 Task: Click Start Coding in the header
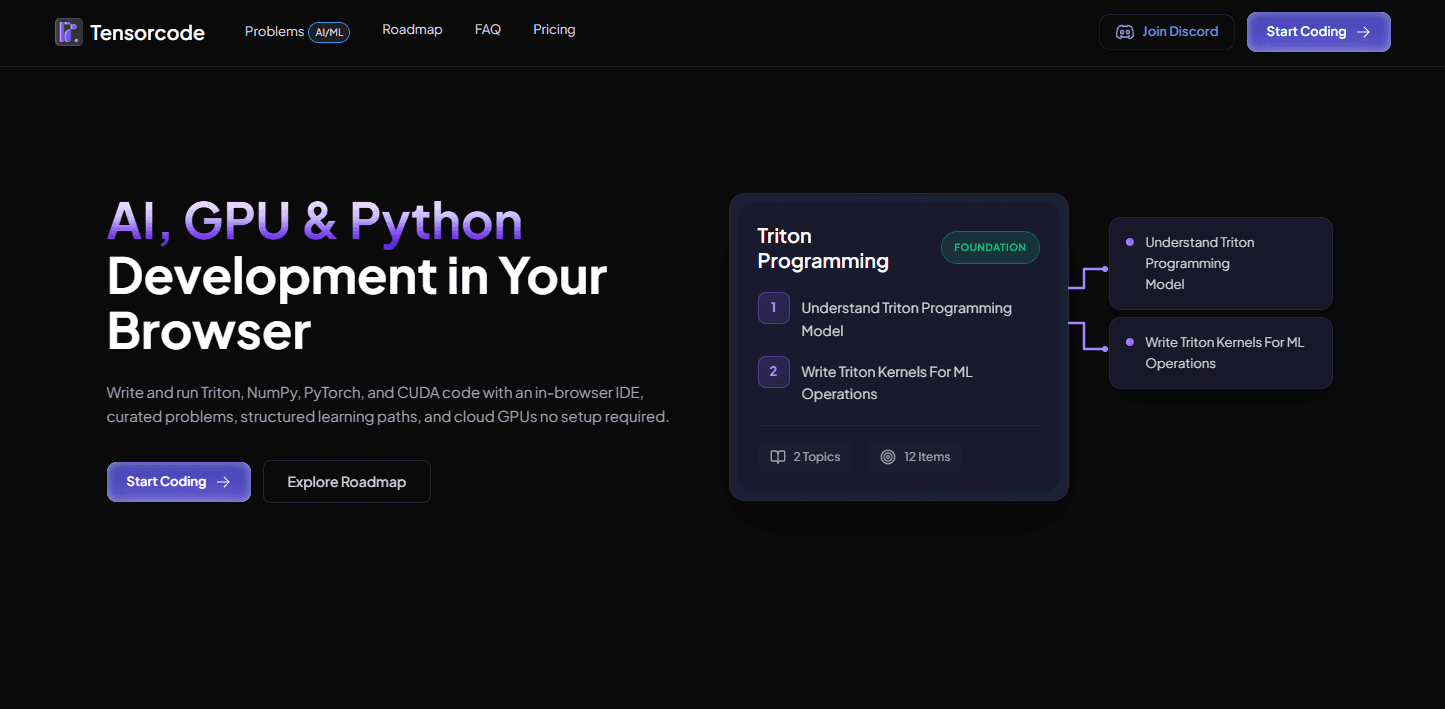click(x=1318, y=32)
